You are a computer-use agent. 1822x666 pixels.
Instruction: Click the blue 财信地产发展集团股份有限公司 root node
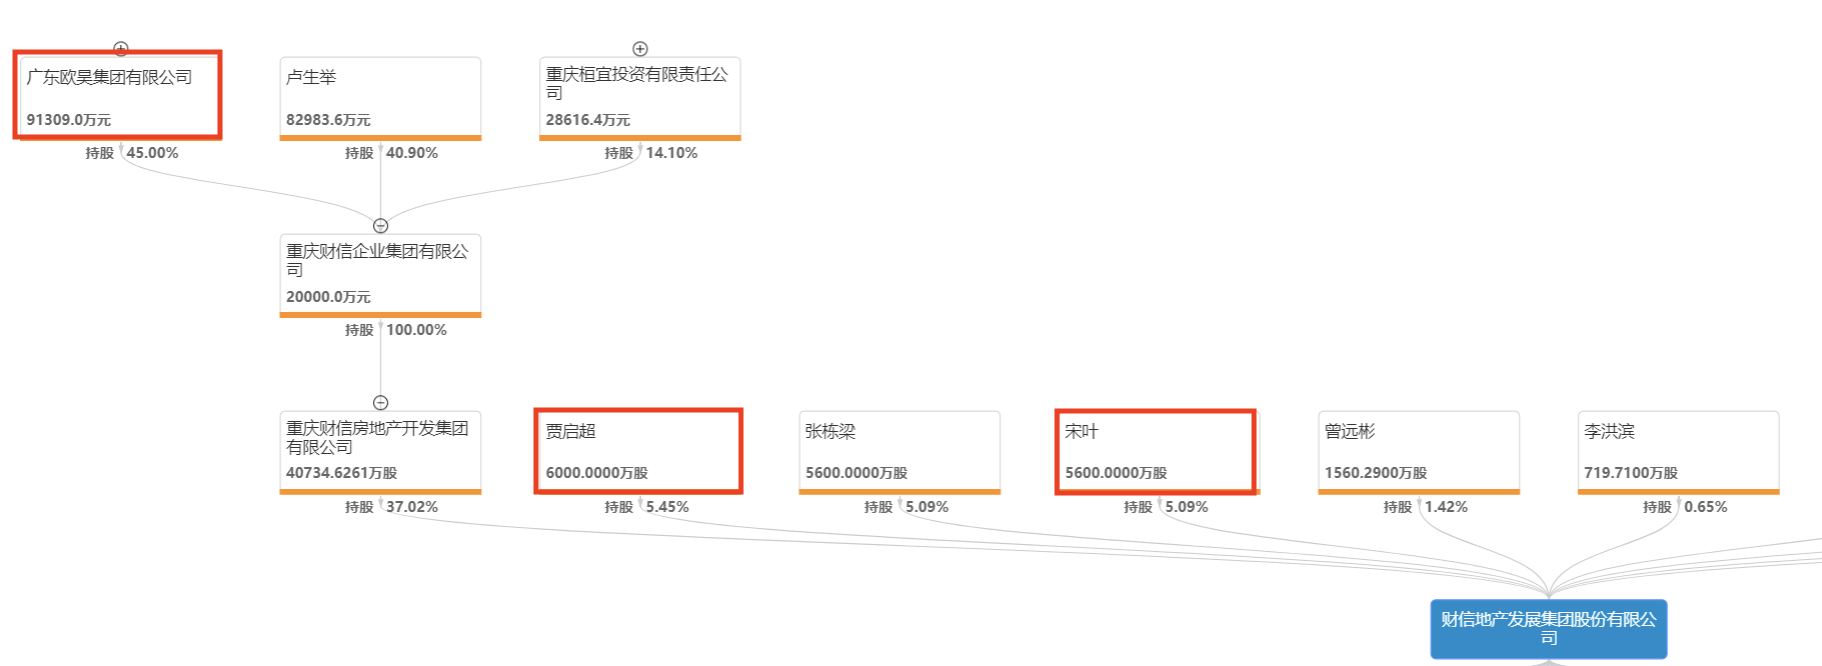(1548, 629)
